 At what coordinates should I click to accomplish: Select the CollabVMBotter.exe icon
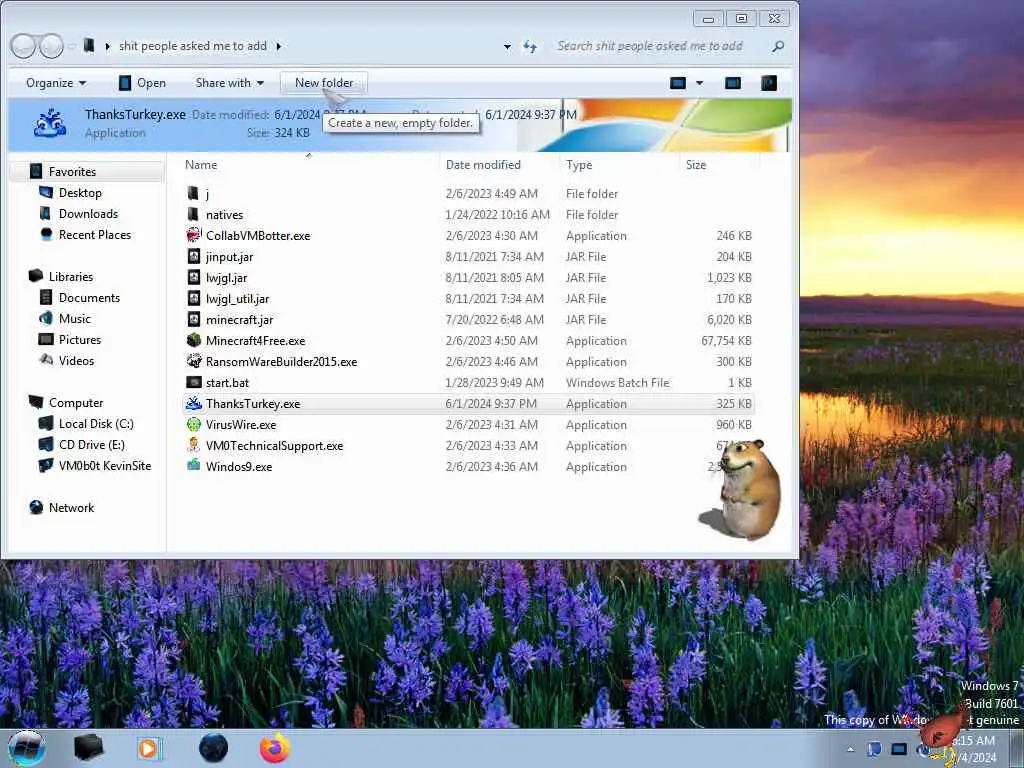click(x=193, y=235)
